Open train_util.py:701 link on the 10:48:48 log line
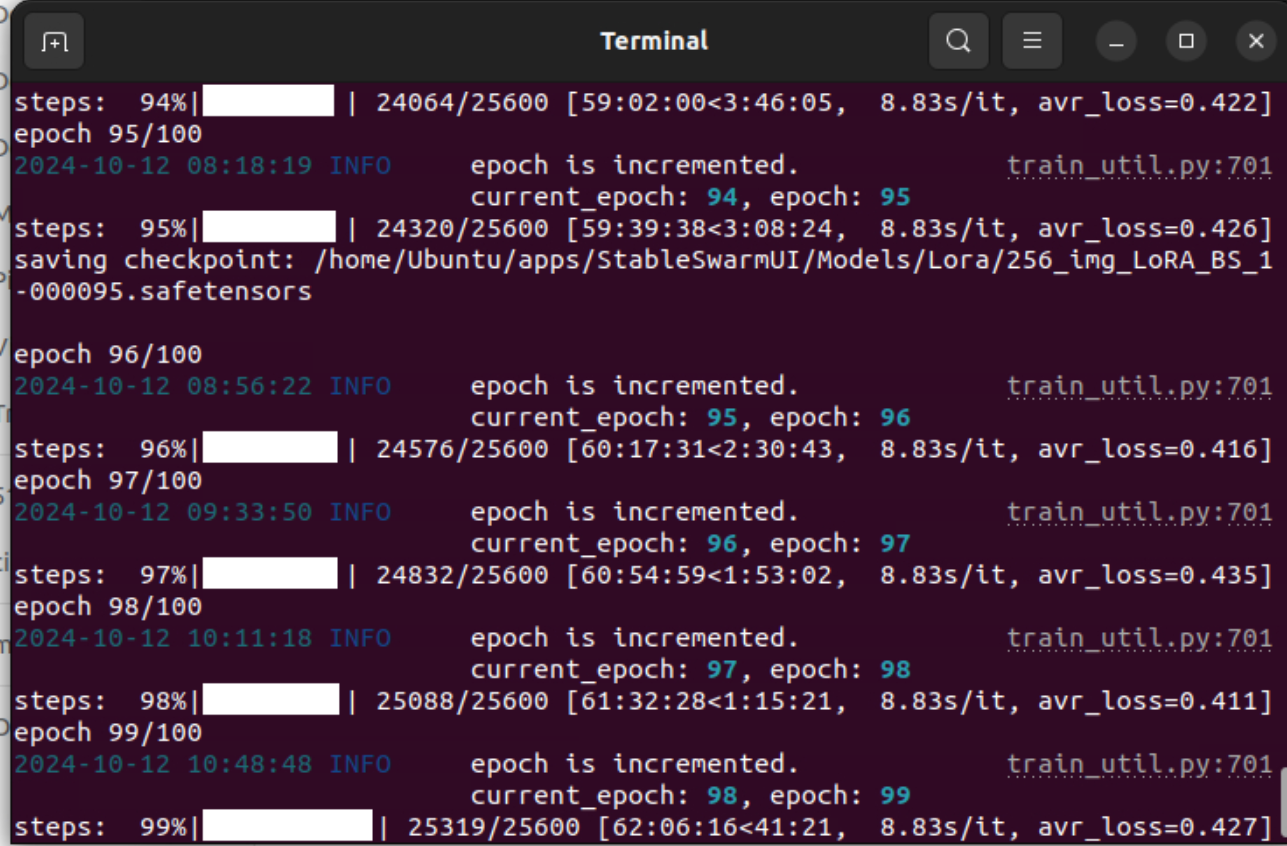 pos(1139,764)
